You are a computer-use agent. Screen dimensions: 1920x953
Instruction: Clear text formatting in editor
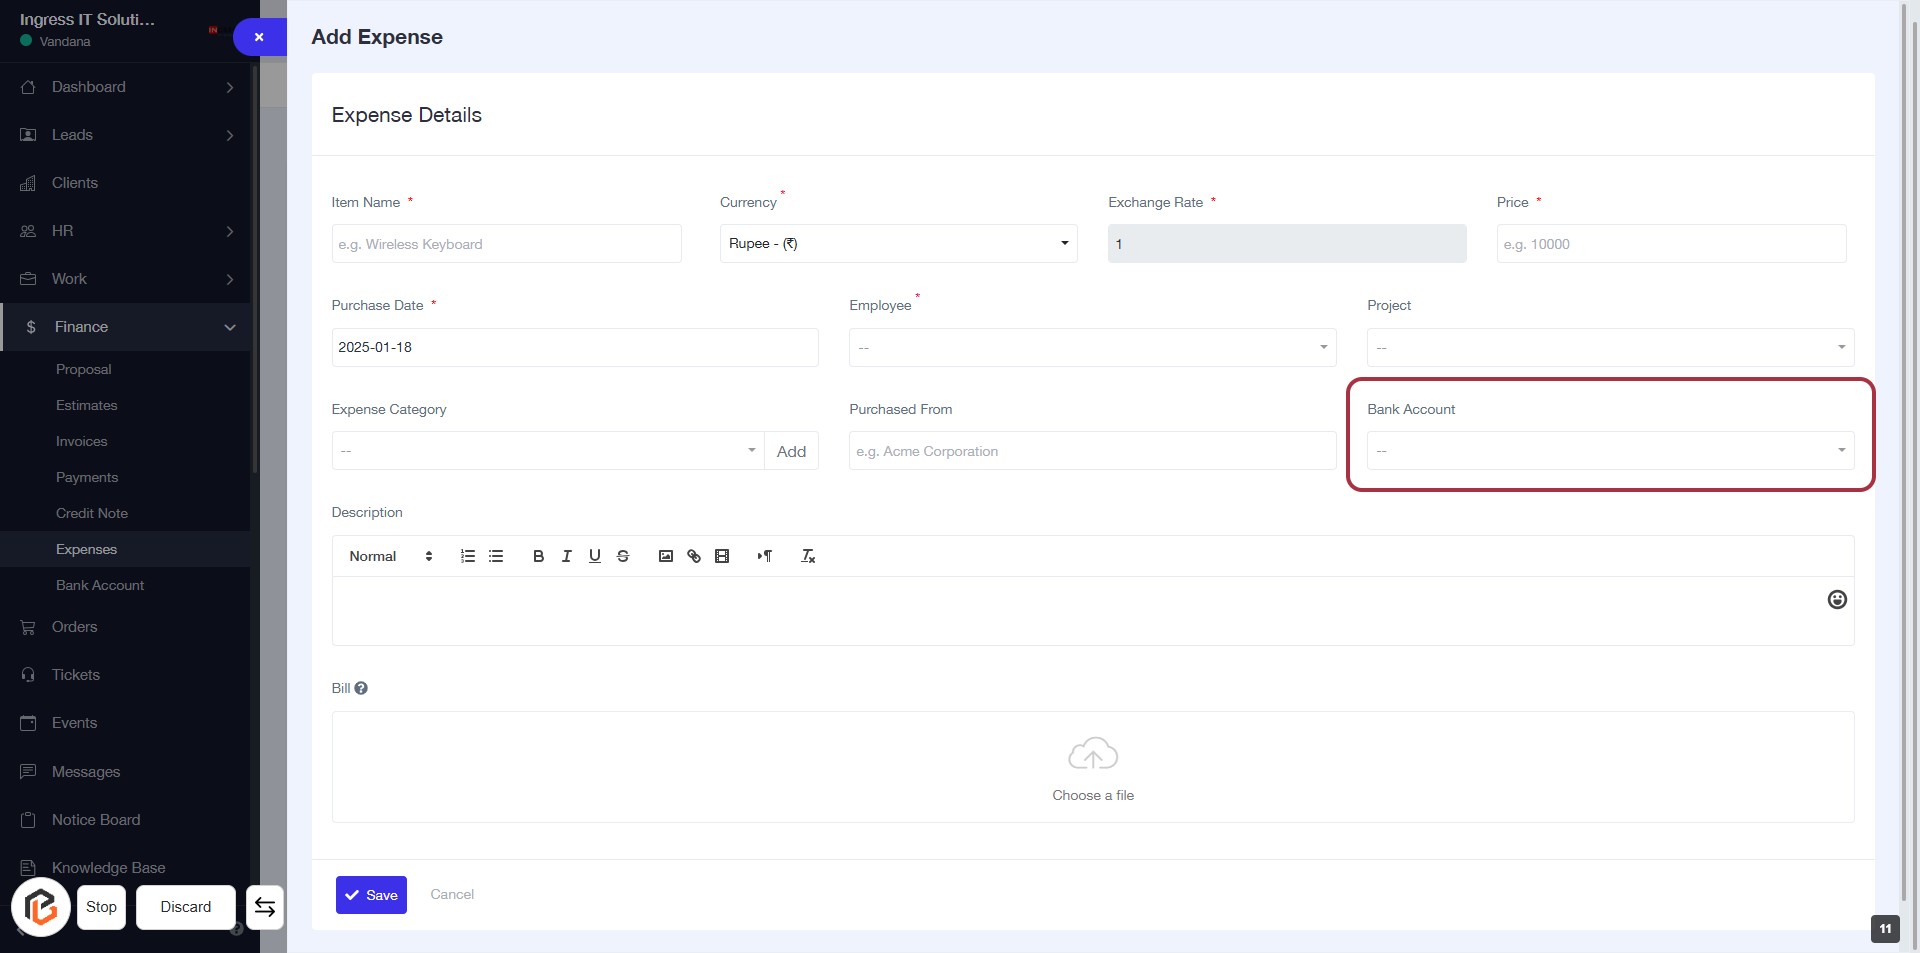(808, 556)
